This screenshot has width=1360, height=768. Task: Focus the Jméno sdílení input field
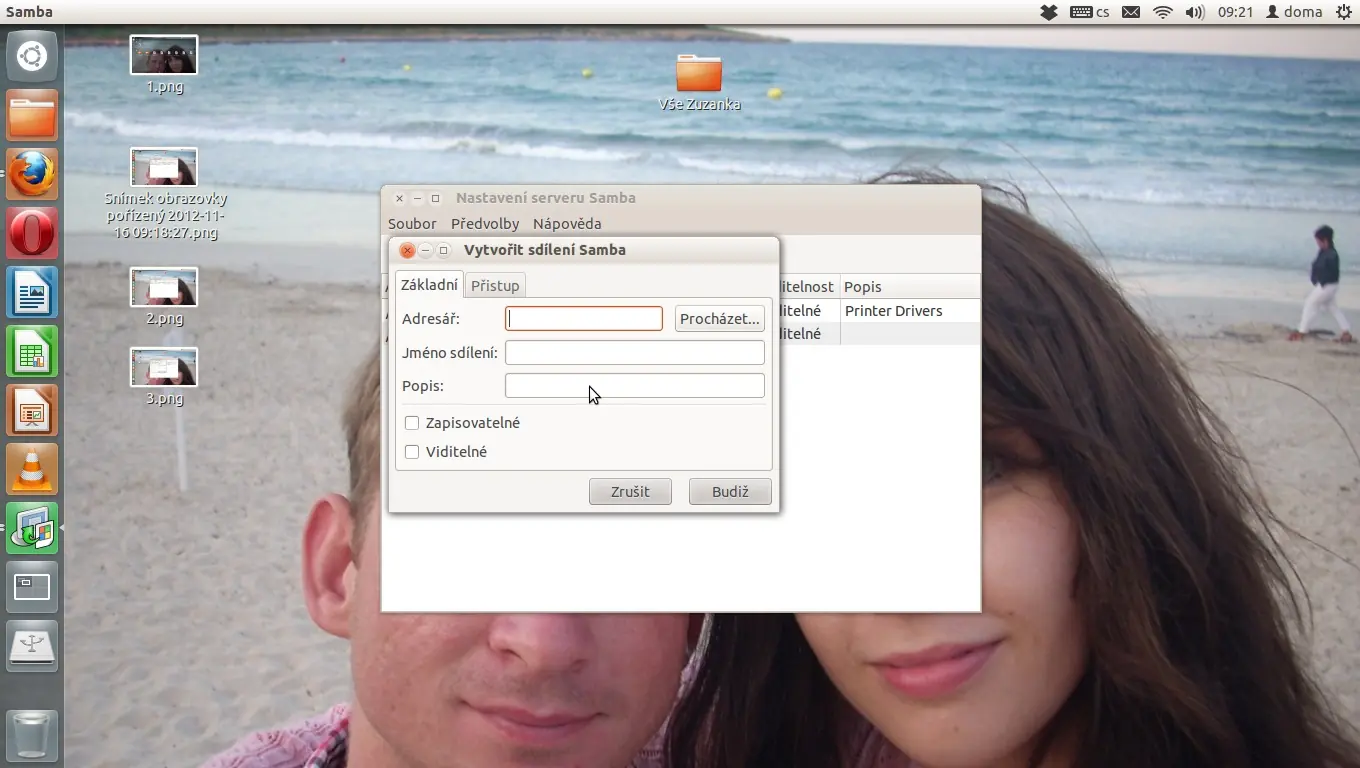[x=635, y=352]
